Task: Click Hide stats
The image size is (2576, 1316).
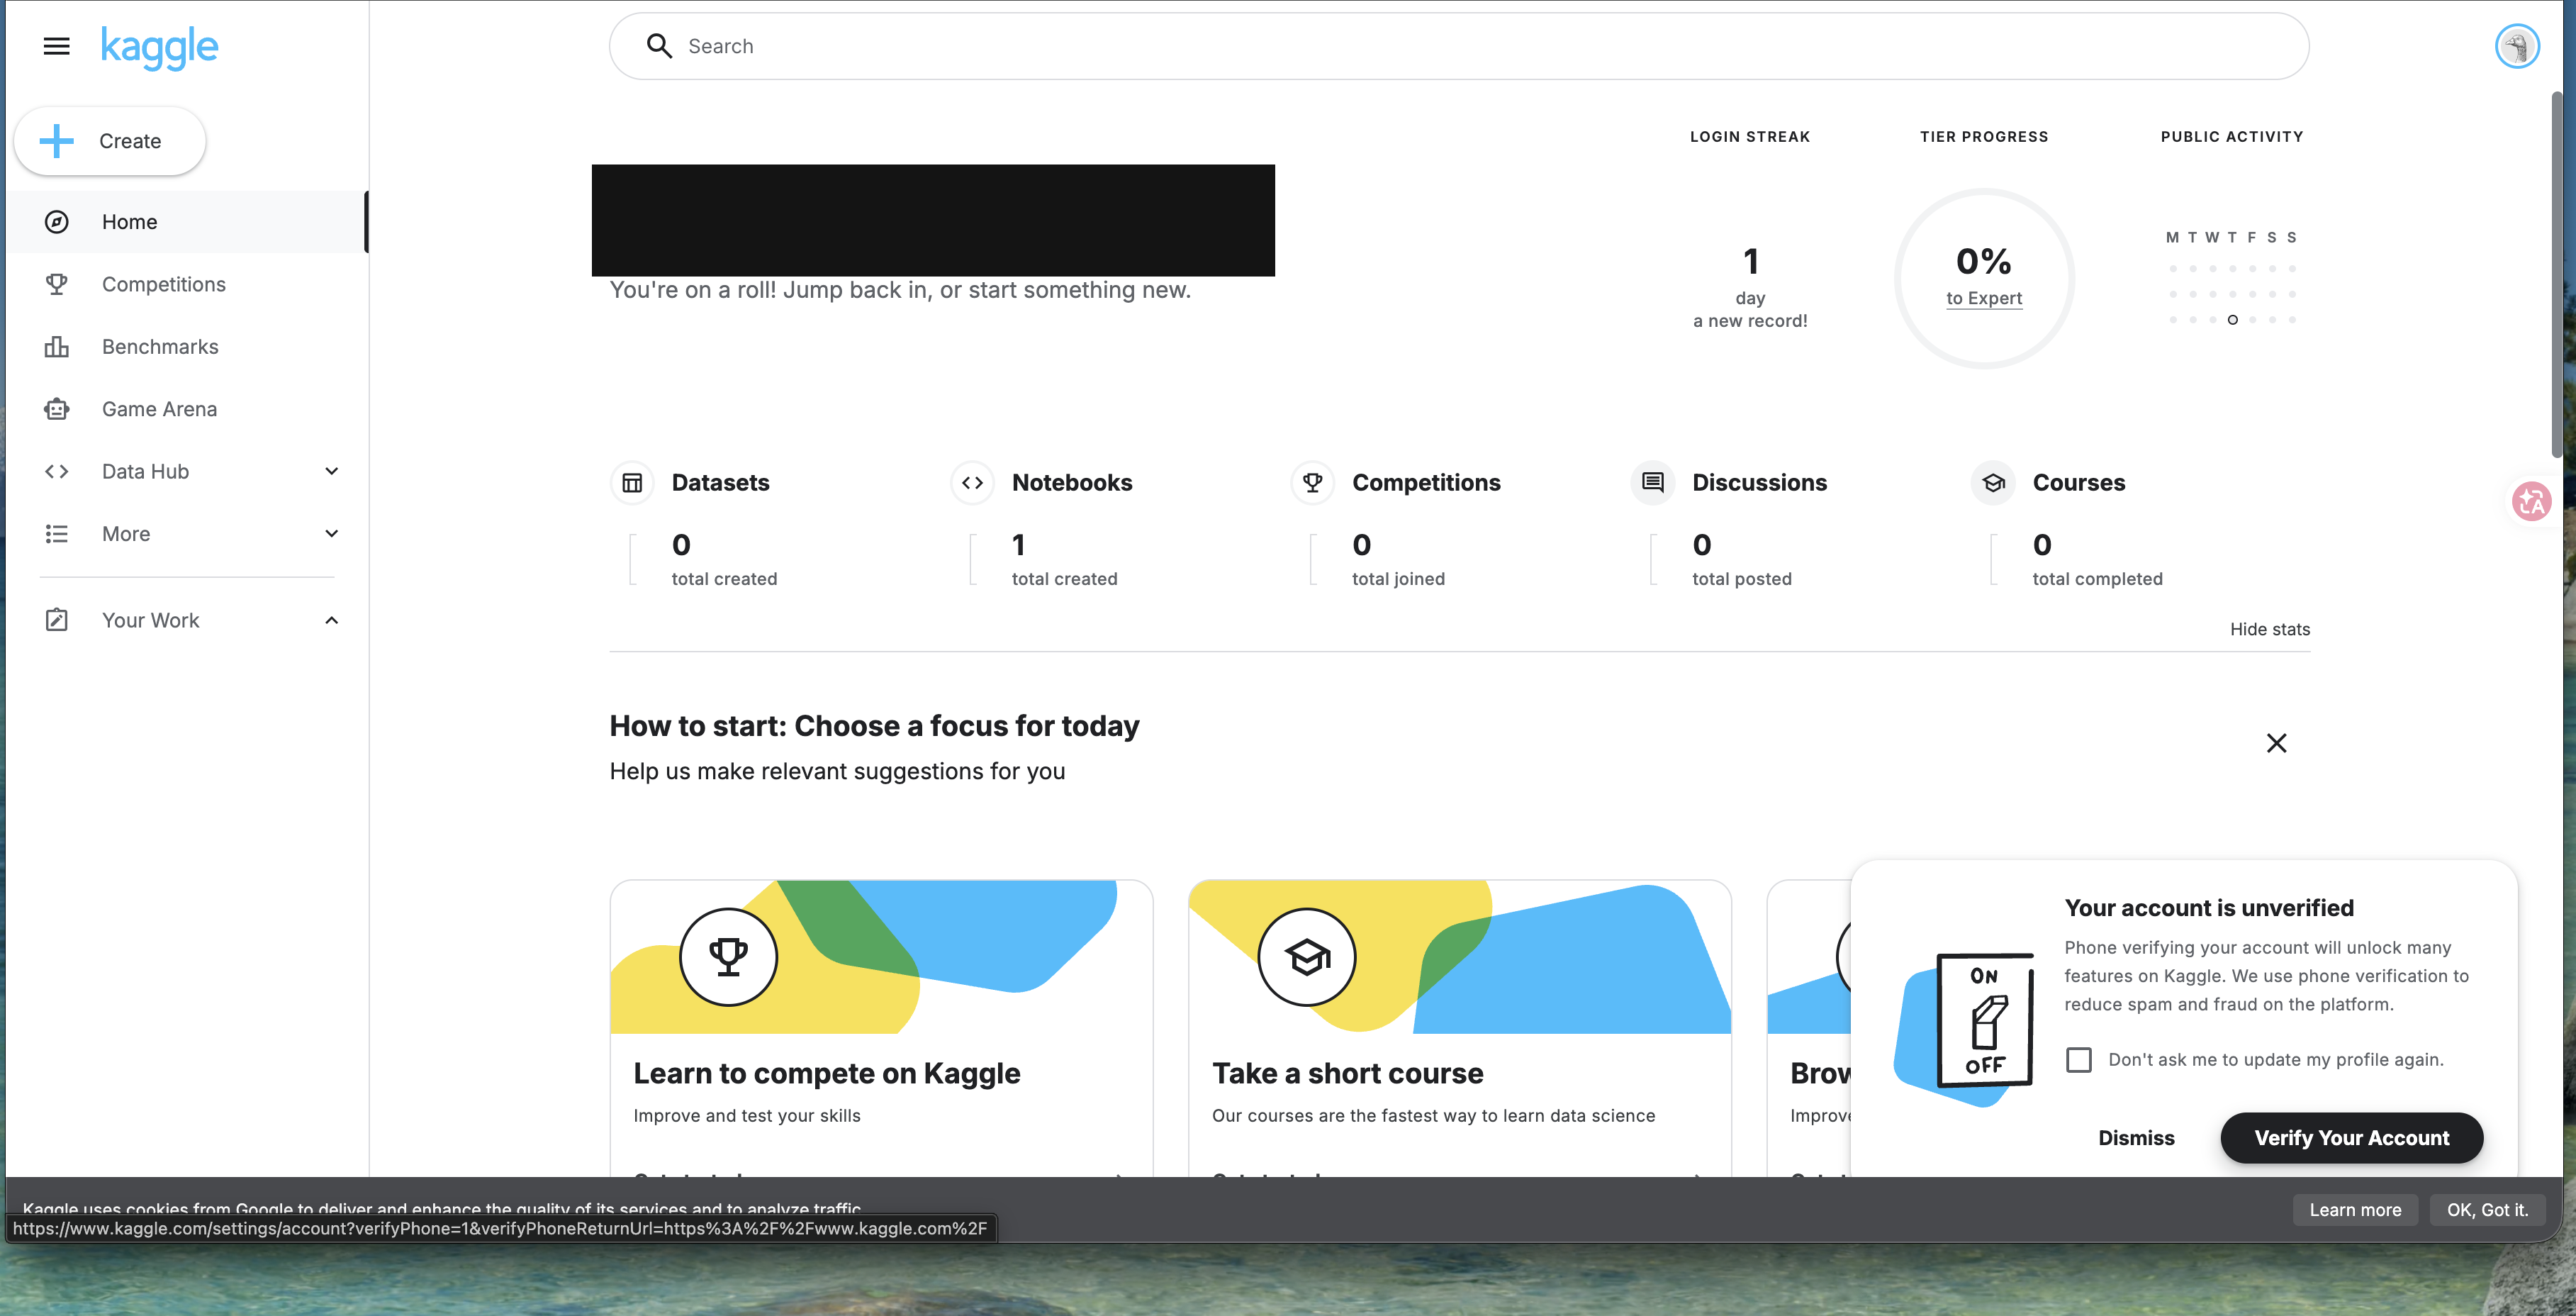Action: 2270,629
